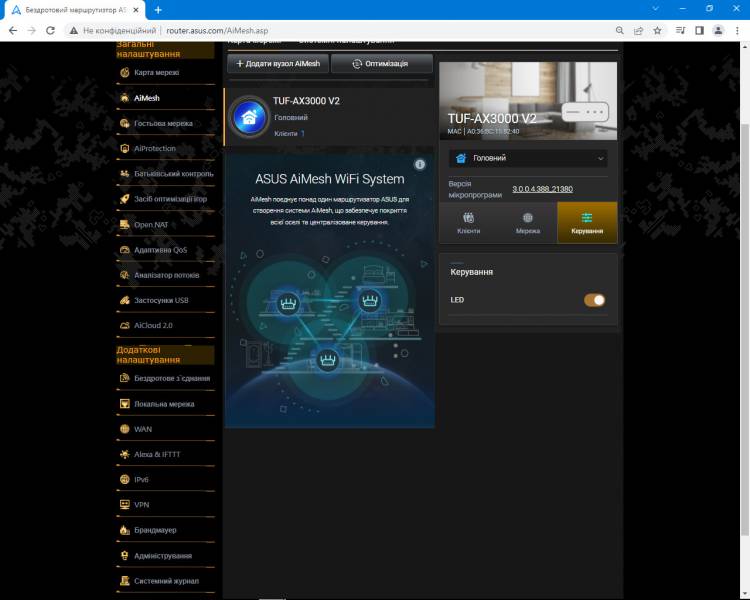Image resolution: width=750 pixels, height=600 pixels.
Task: Open Локальна мережа LAN icon
Action: [x=124, y=404]
